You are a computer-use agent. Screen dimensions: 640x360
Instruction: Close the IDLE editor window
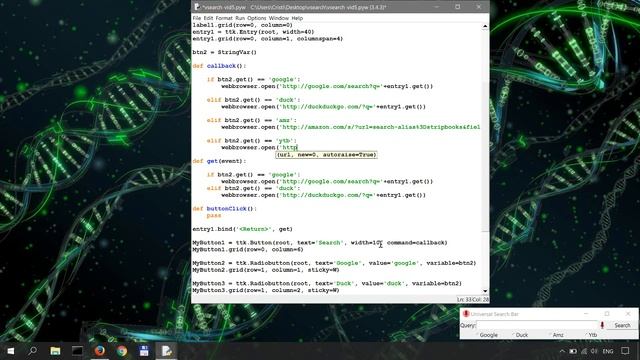479,7
